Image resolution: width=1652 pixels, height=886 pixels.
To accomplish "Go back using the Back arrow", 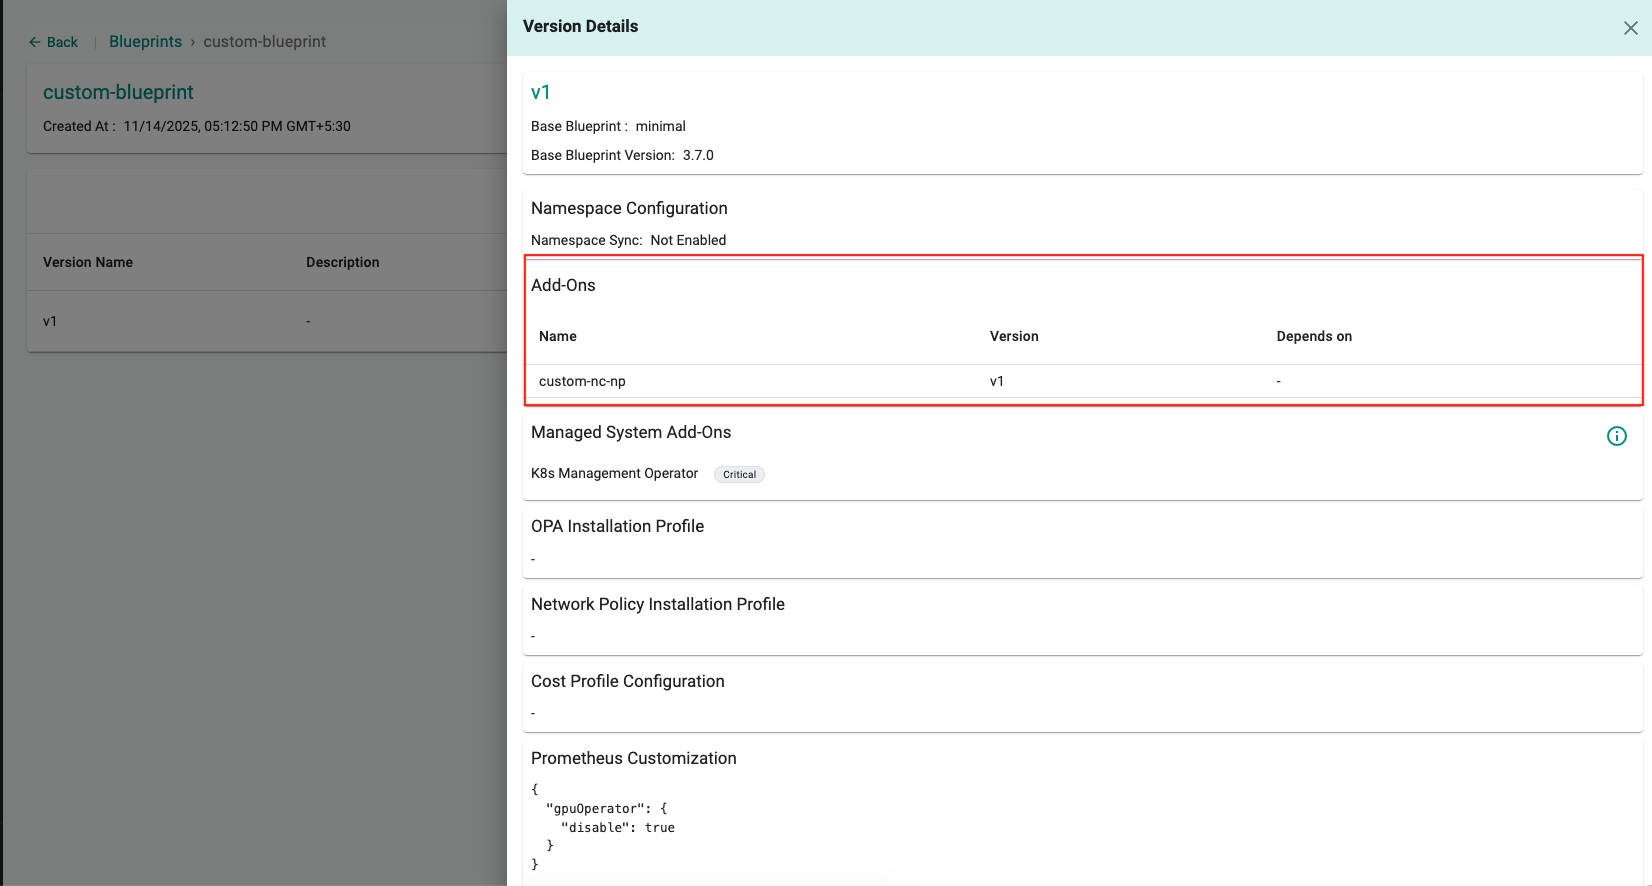I will (x=53, y=42).
